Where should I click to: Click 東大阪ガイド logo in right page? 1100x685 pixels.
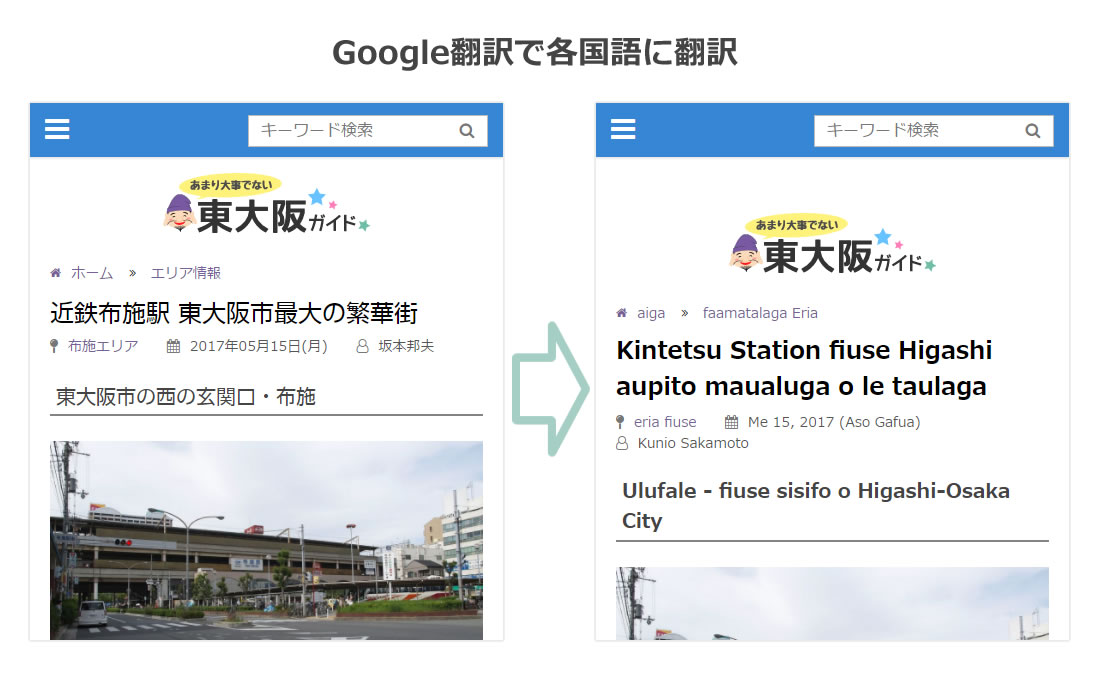coord(833,244)
